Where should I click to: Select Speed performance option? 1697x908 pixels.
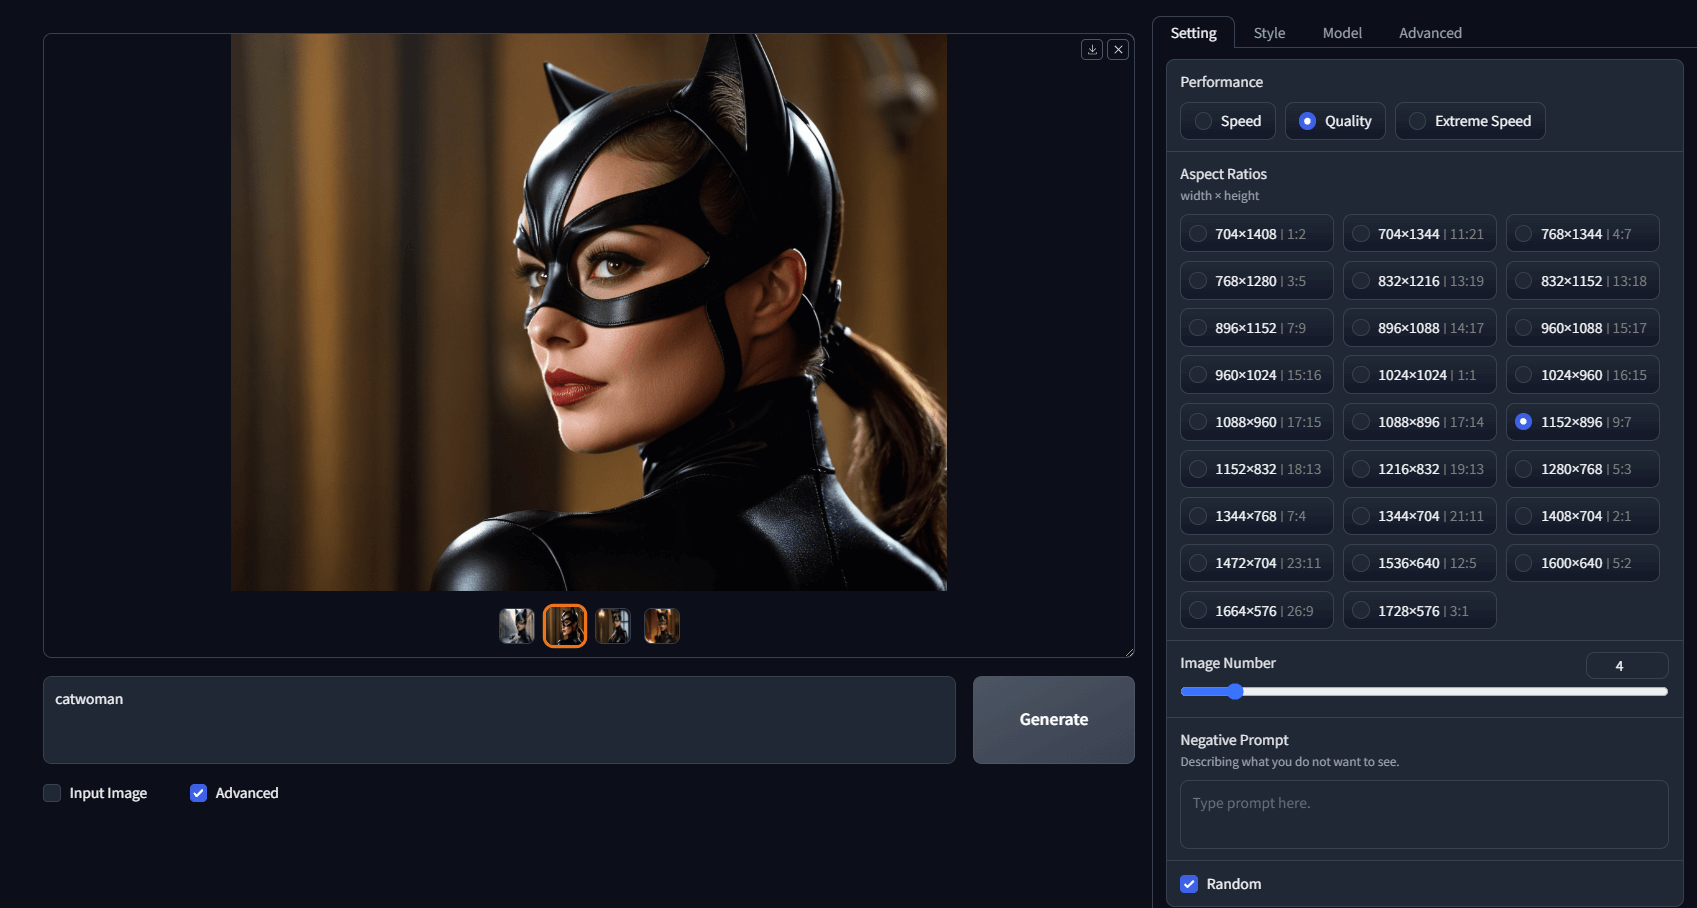click(x=1228, y=121)
